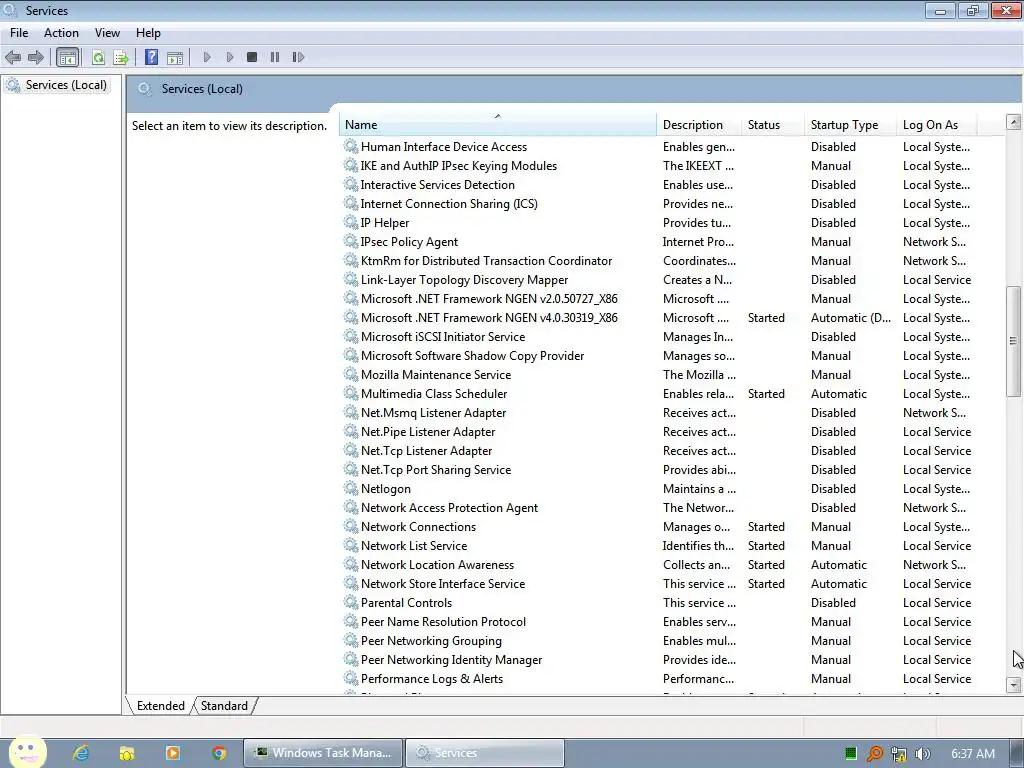The image size is (1024, 768).
Task: Click the gear icon beside IP Helper
Action: click(x=351, y=223)
